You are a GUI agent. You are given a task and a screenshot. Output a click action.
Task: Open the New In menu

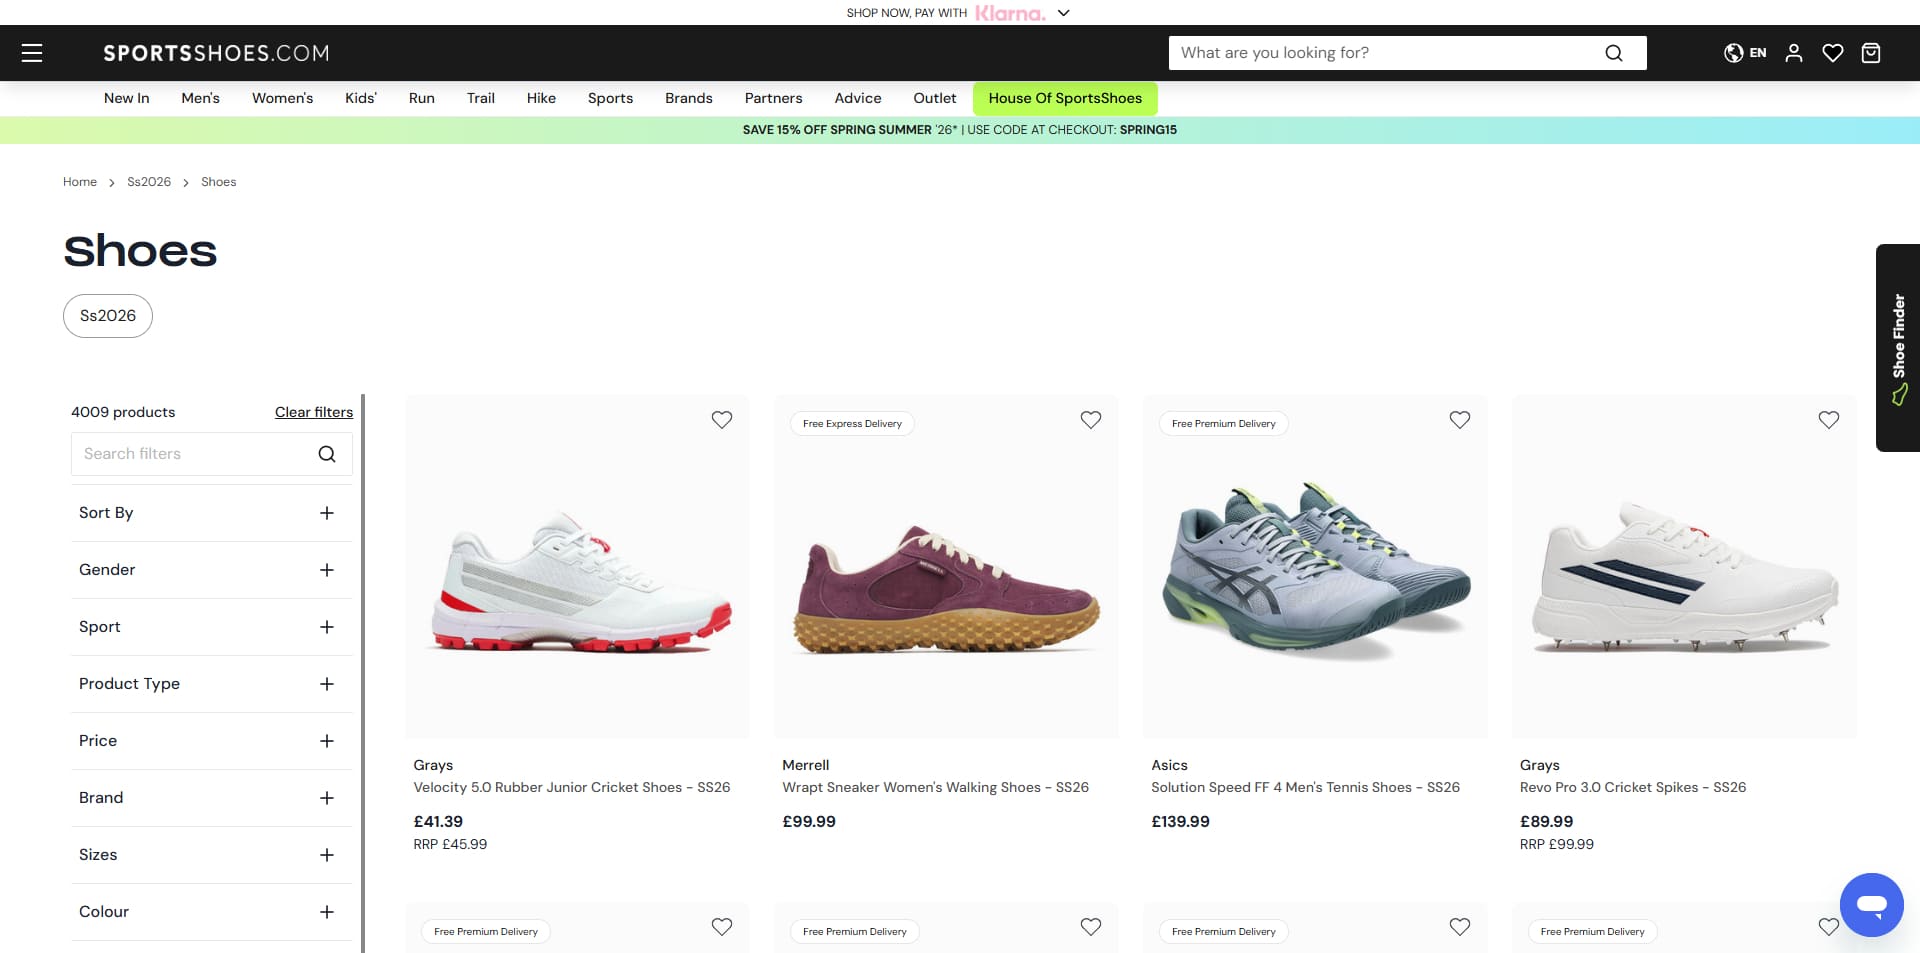pyautogui.click(x=126, y=98)
